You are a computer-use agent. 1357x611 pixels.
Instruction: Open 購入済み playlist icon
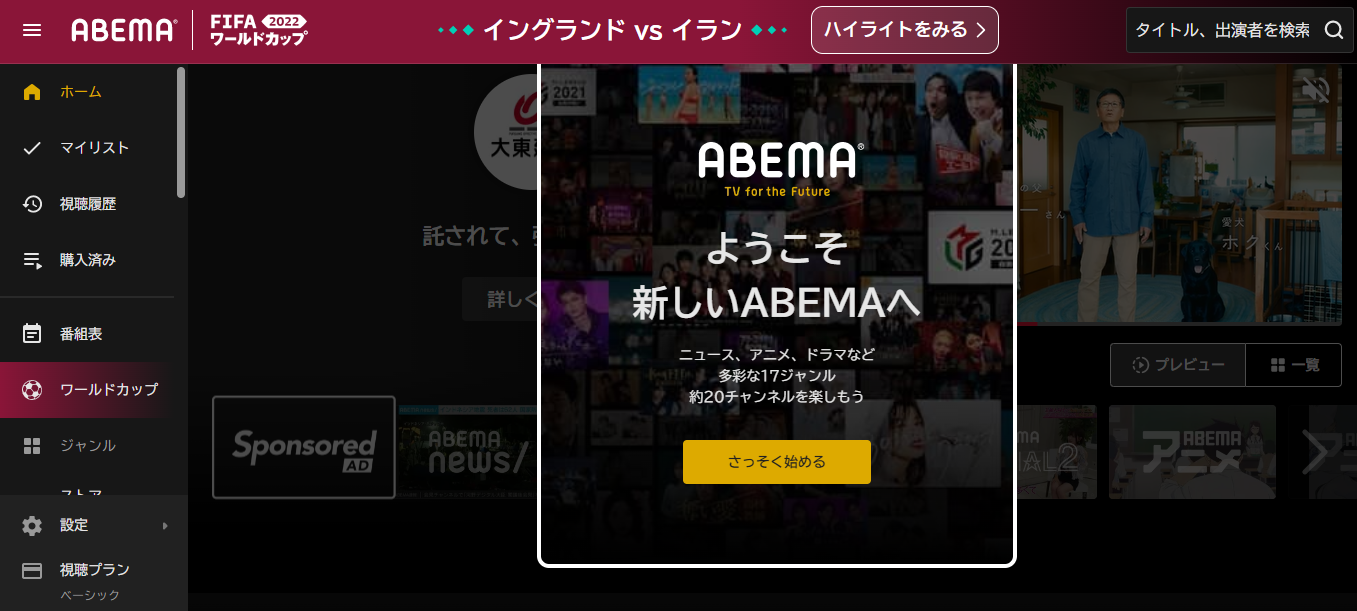32,260
